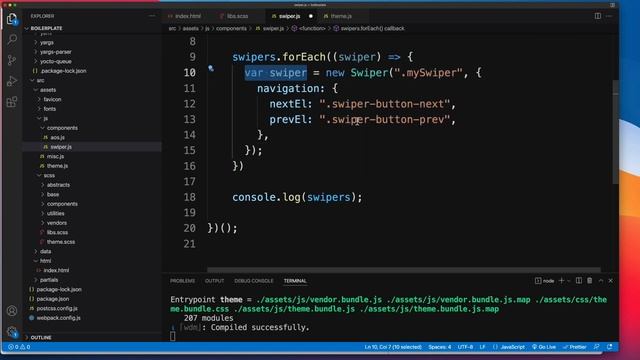Open the Extensions view
Viewport: 640px width, 360px height.
(12, 102)
